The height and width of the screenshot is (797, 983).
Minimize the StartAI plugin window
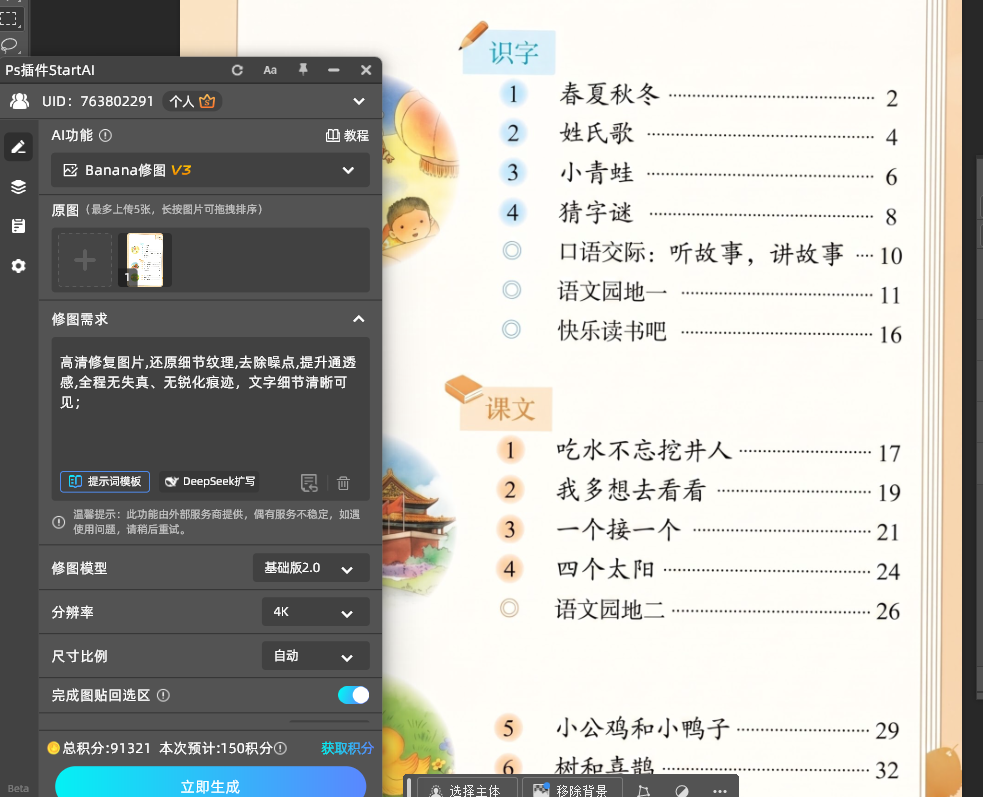coord(334,70)
